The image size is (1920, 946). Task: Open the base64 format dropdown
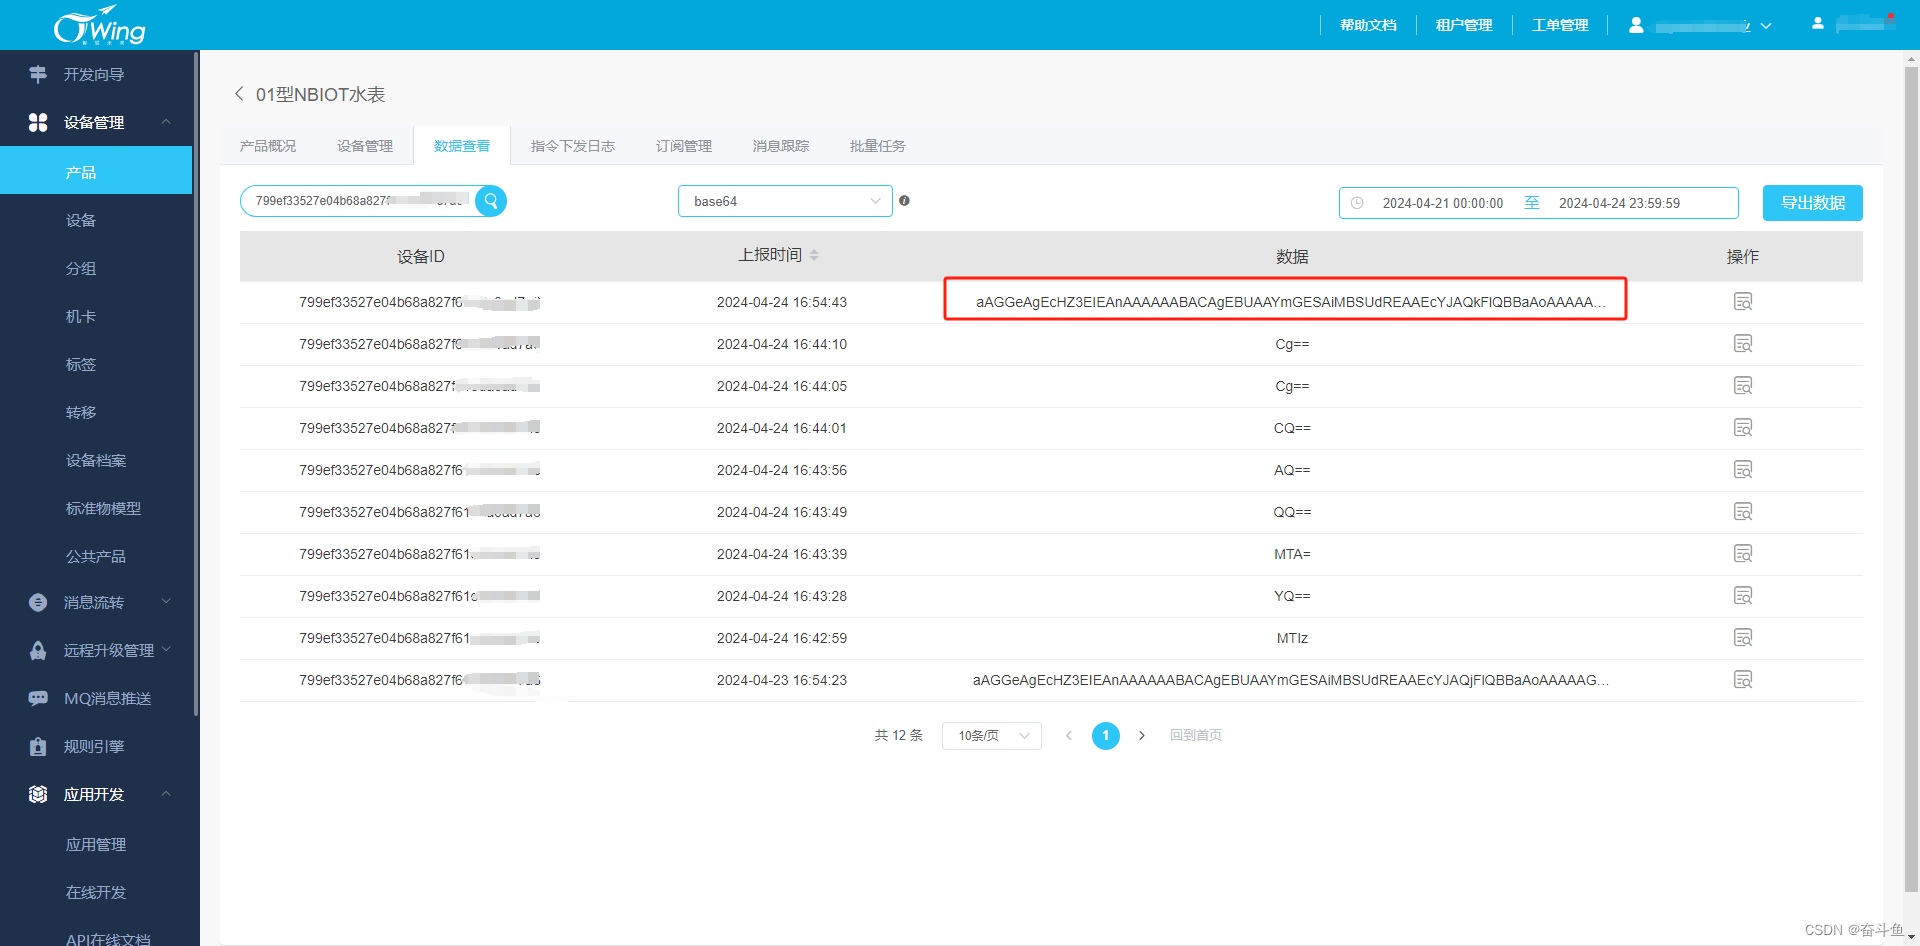[x=785, y=201]
